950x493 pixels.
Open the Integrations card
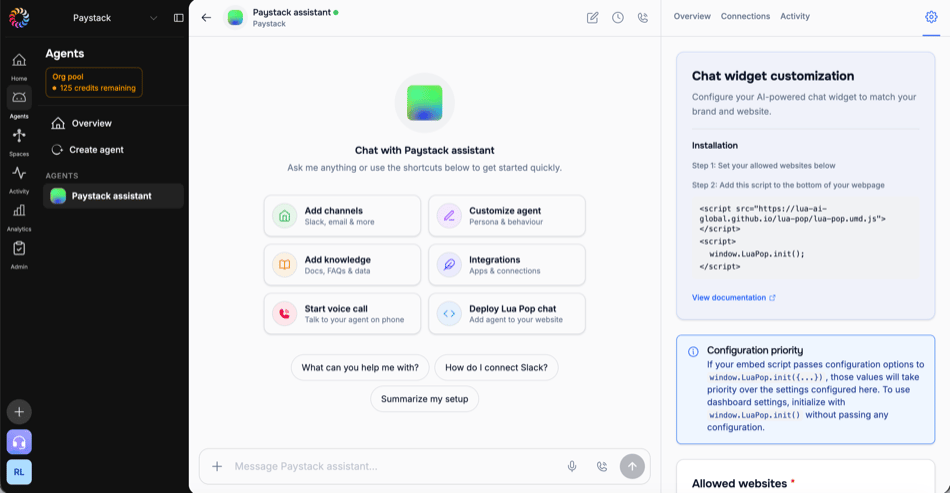tap(507, 265)
